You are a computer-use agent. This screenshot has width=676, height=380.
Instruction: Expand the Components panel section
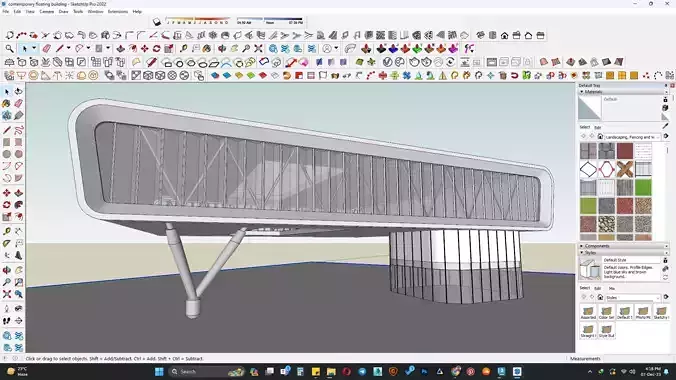582,246
